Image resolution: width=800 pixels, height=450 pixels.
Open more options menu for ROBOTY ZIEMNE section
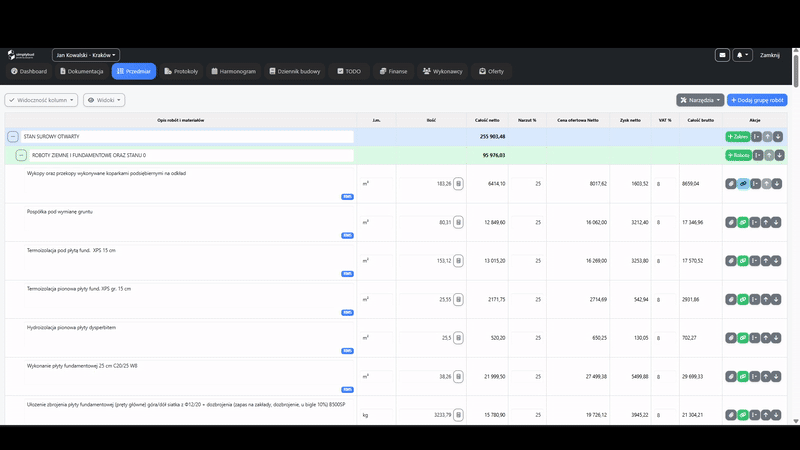(x=758, y=155)
